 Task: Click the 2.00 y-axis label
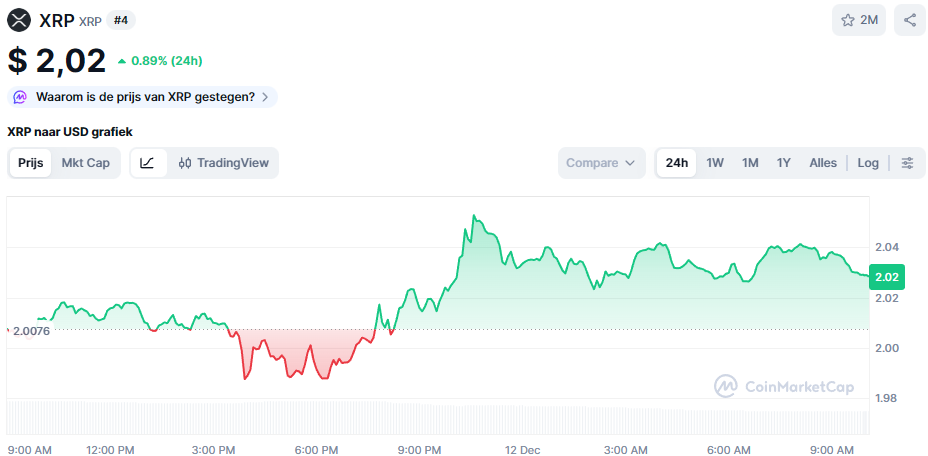click(887, 348)
